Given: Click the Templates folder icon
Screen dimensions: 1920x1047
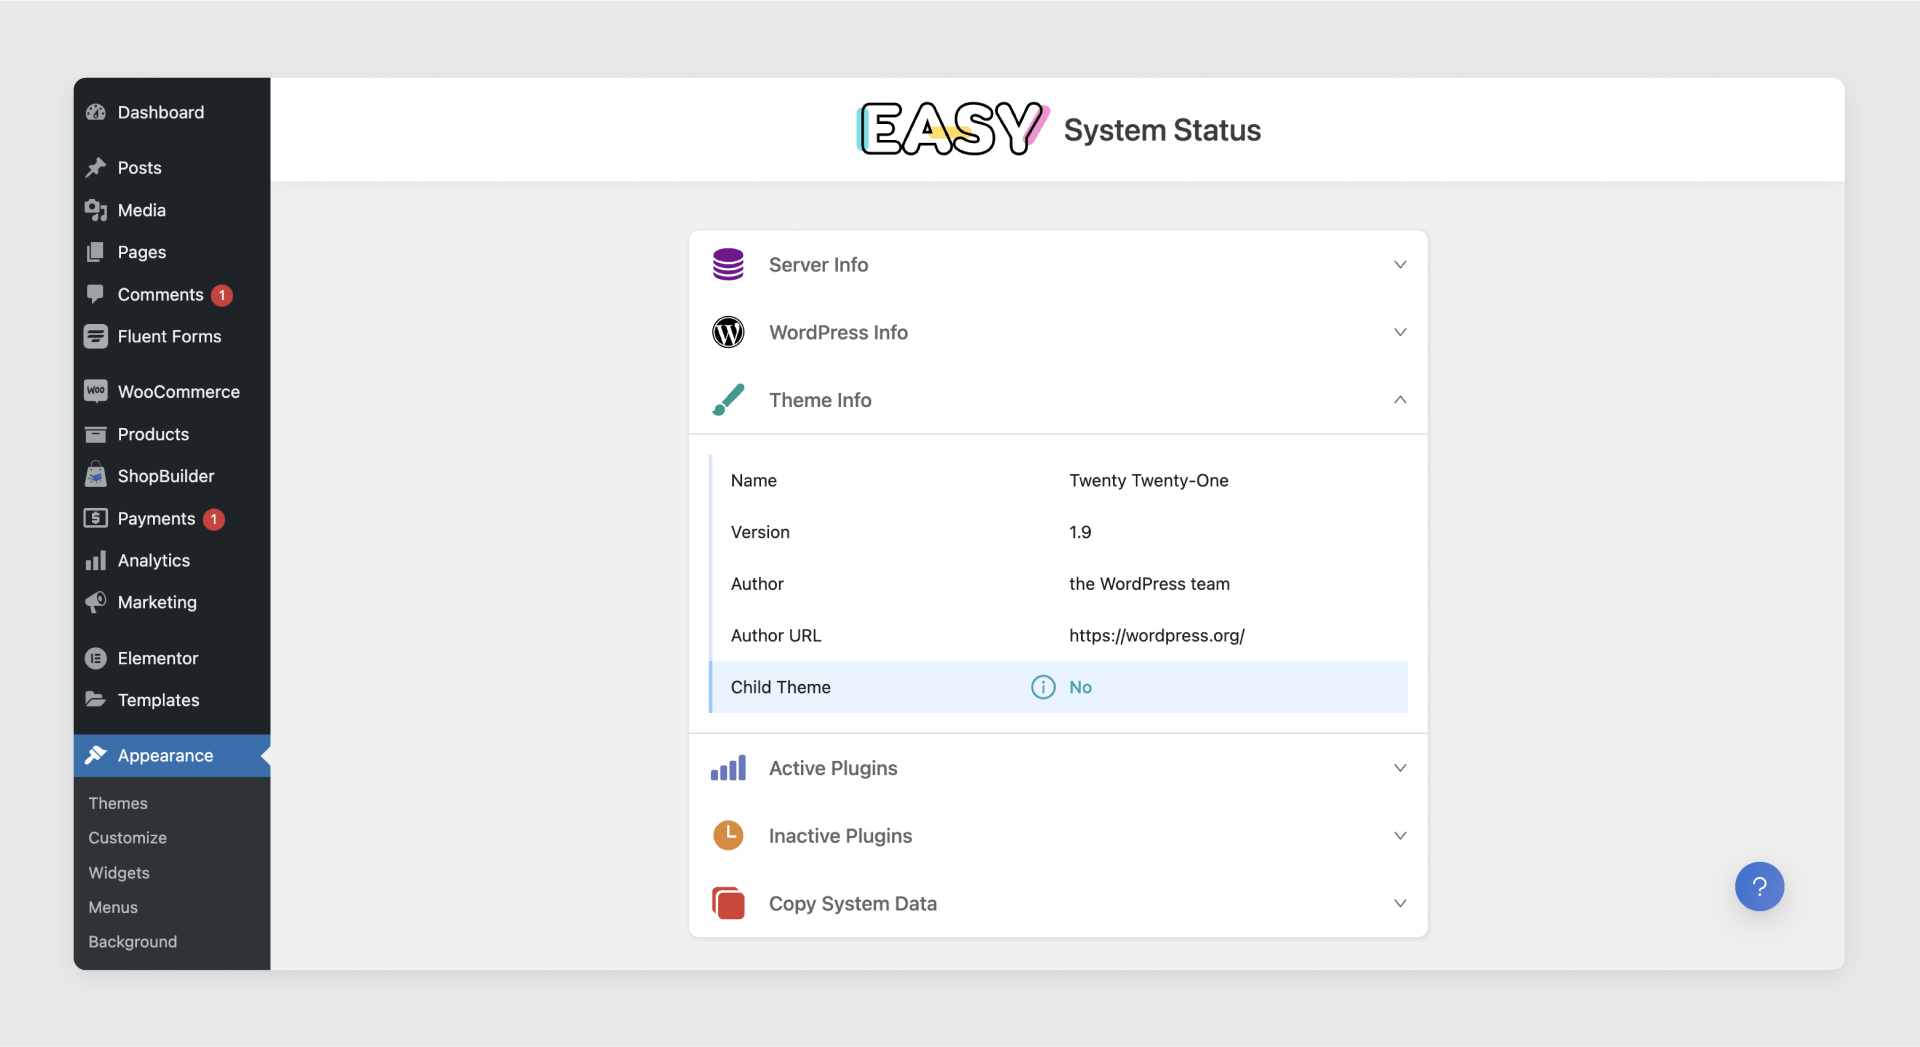Looking at the screenshot, I should (x=96, y=699).
